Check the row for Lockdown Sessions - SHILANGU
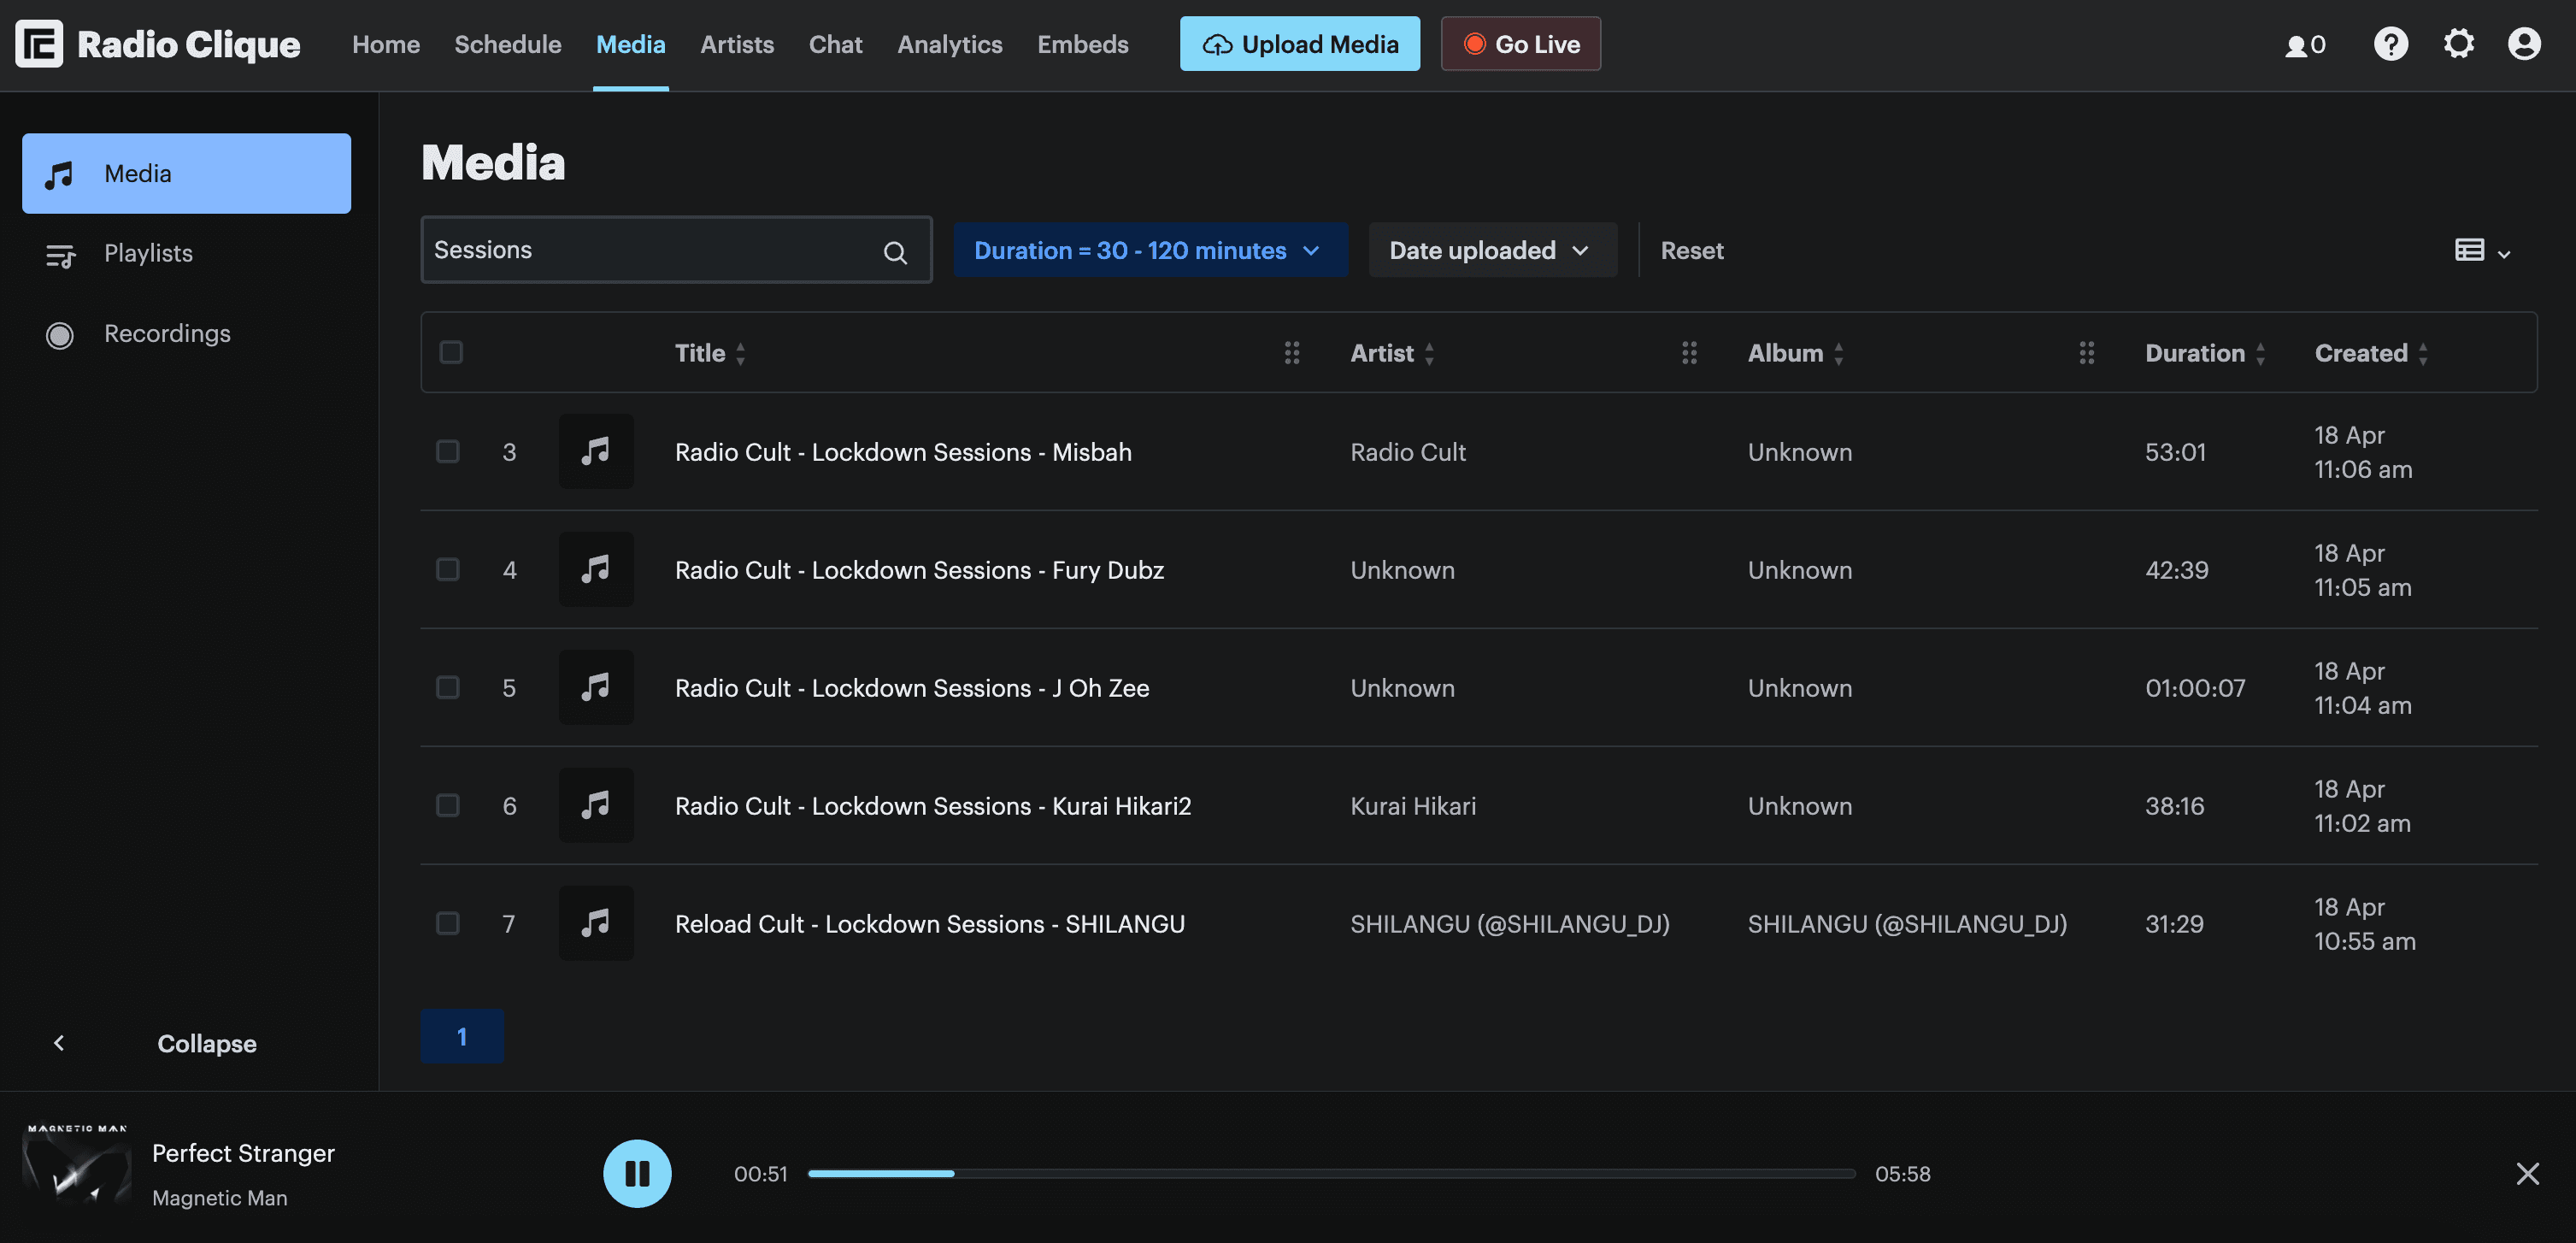 [x=447, y=923]
